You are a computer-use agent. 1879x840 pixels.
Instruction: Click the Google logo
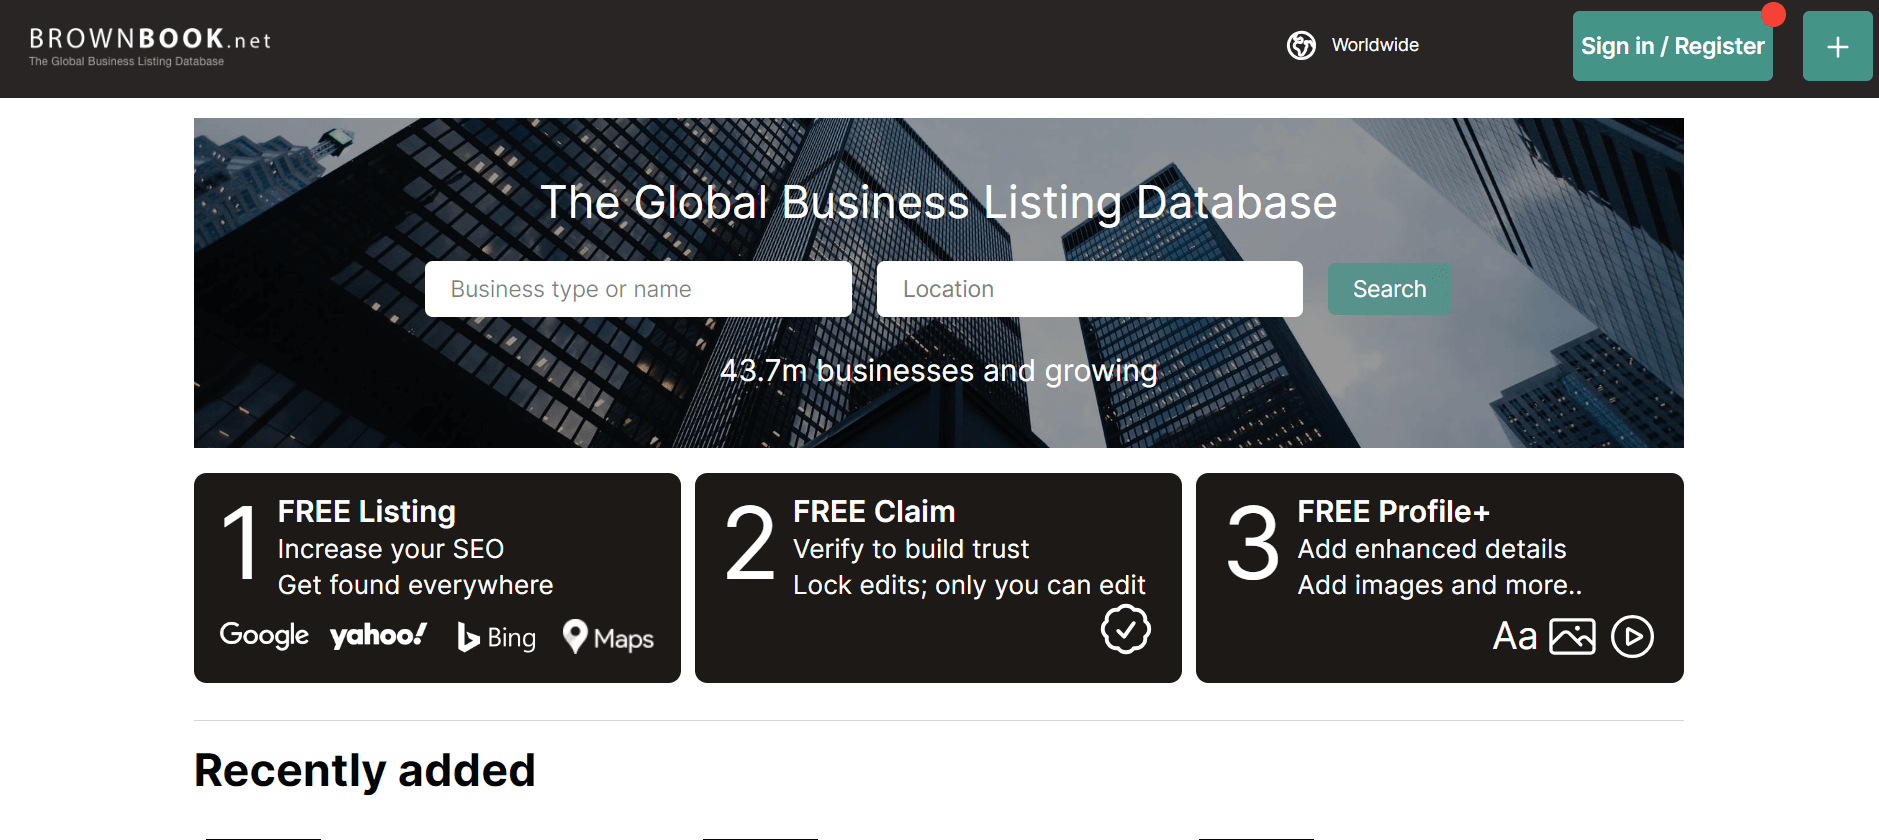[264, 635]
